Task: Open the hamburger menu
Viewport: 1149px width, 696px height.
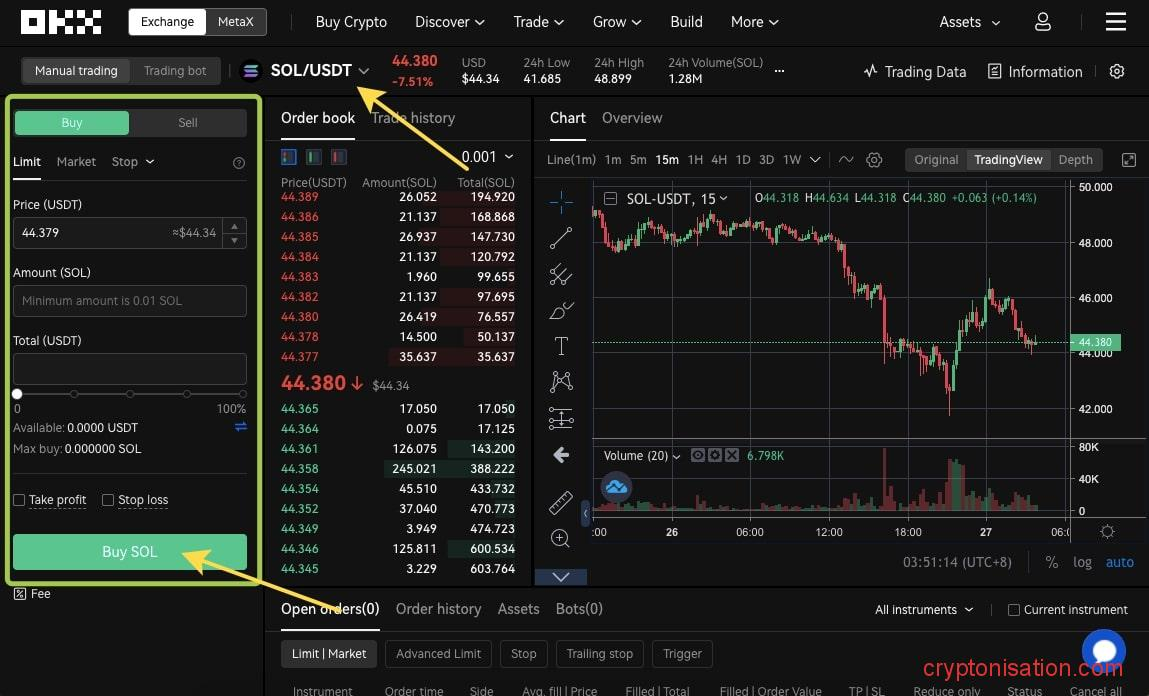Action: (x=1115, y=22)
